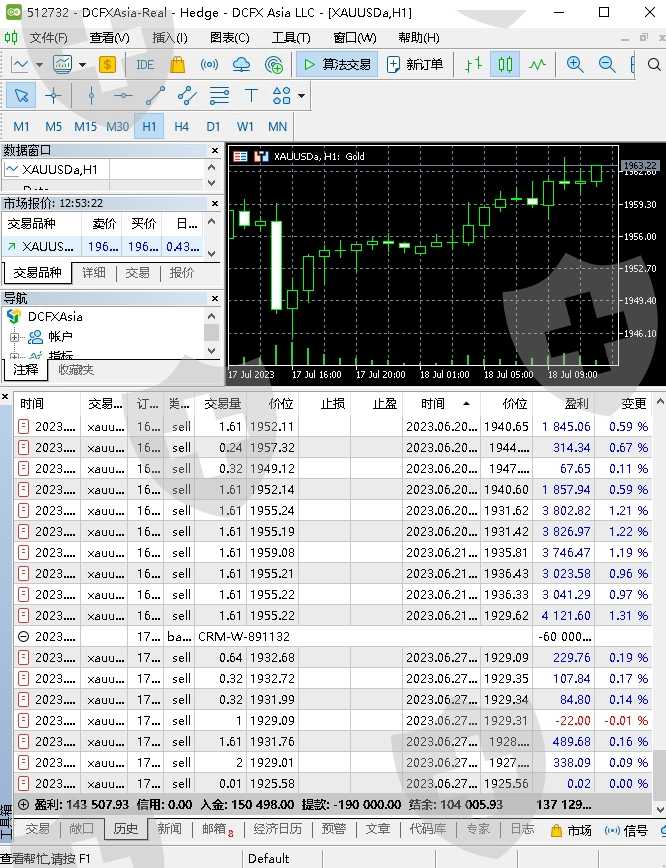Switch chart to line chart icon

538,64
